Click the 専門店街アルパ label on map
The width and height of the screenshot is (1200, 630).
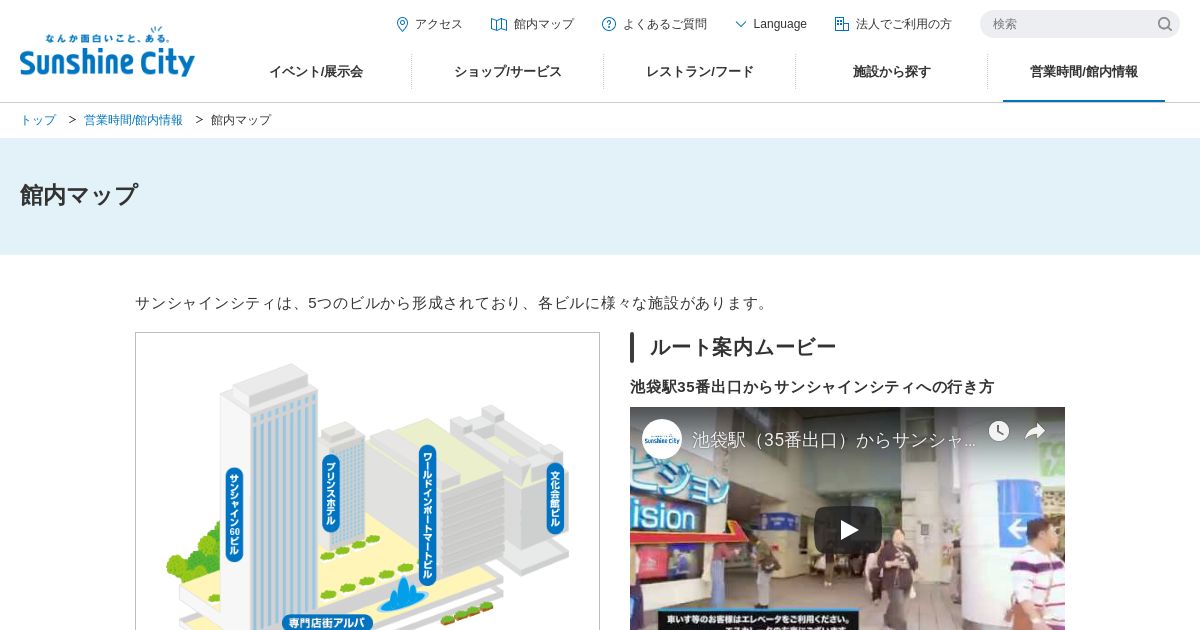click(x=327, y=622)
